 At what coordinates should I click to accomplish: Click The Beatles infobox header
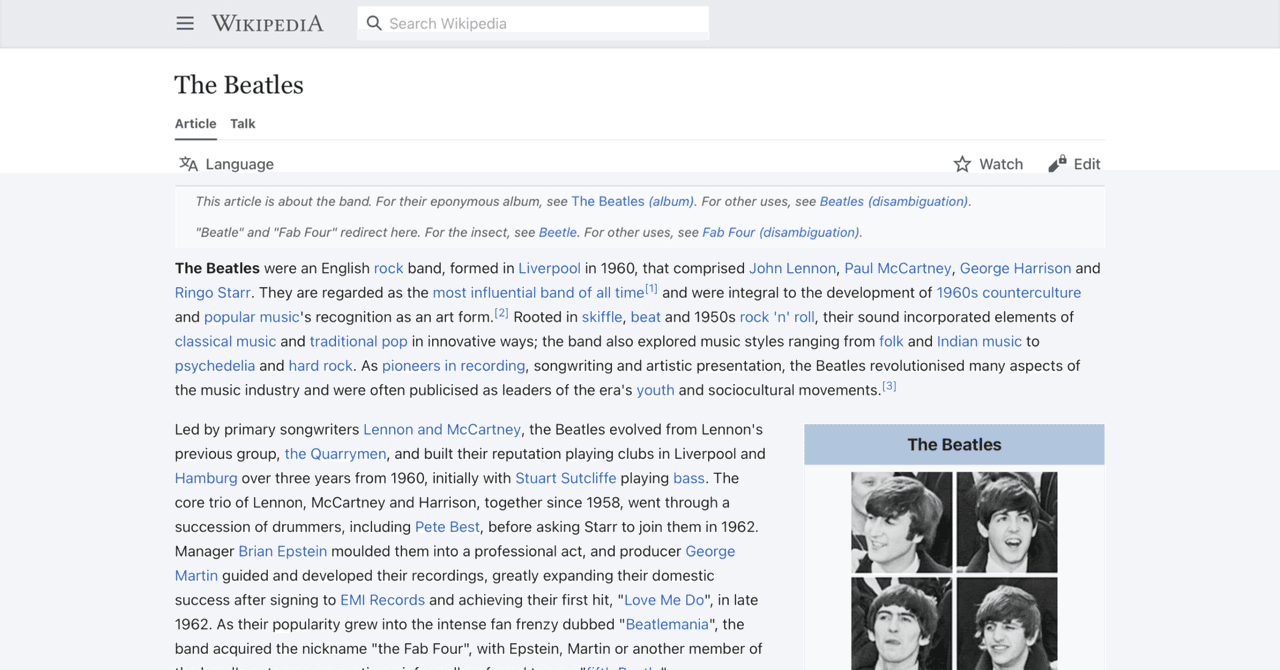pos(954,445)
